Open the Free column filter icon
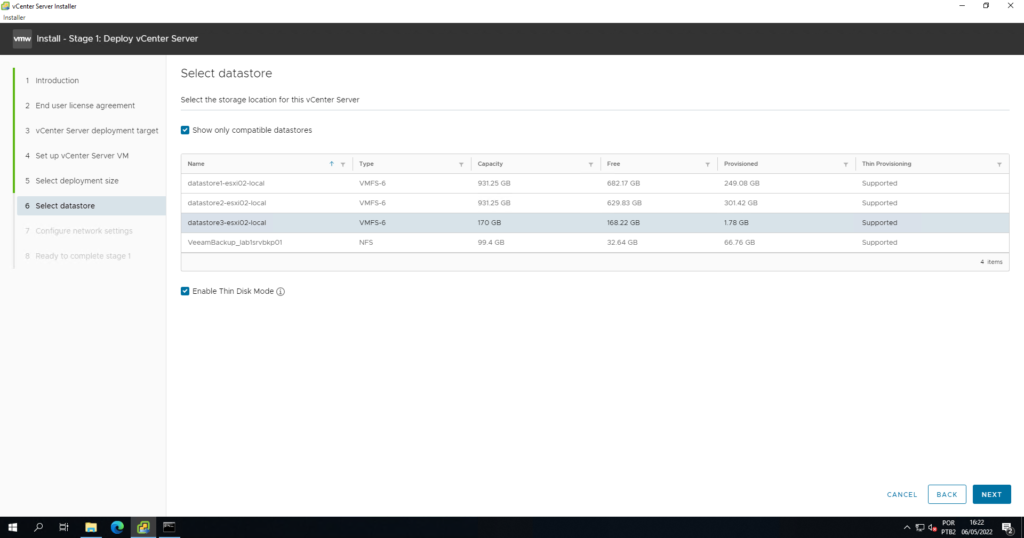The width and height of the screenshot is (1024, 538). coord(707,165)
